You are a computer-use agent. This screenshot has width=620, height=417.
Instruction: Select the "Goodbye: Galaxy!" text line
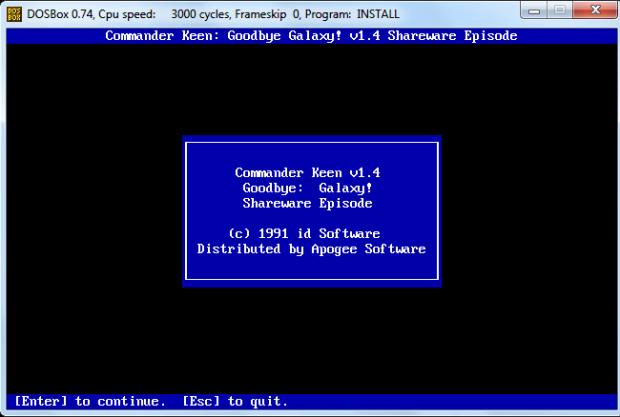tap(307, 187)
